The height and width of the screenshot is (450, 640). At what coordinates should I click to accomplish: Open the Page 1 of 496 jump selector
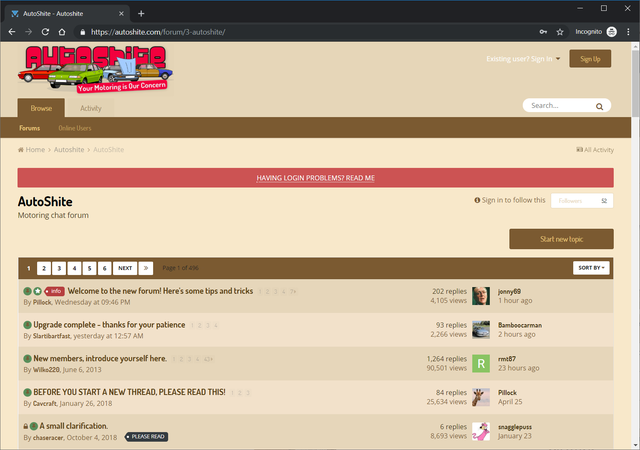point(180,268)
